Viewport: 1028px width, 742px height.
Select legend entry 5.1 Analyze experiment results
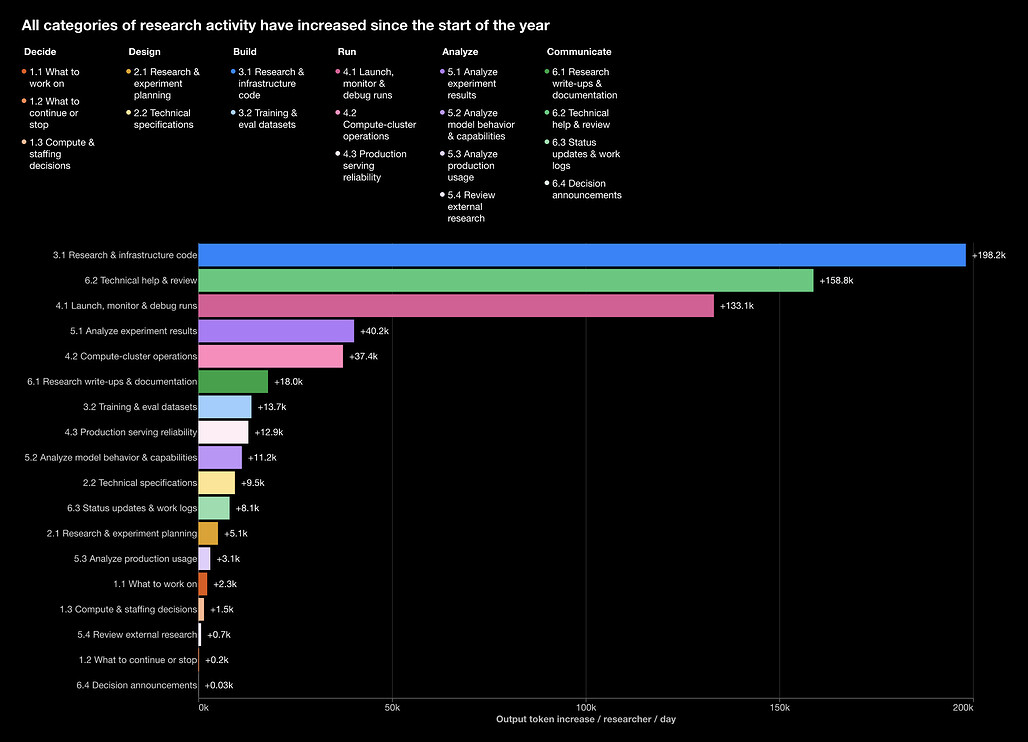coord(469,83)
